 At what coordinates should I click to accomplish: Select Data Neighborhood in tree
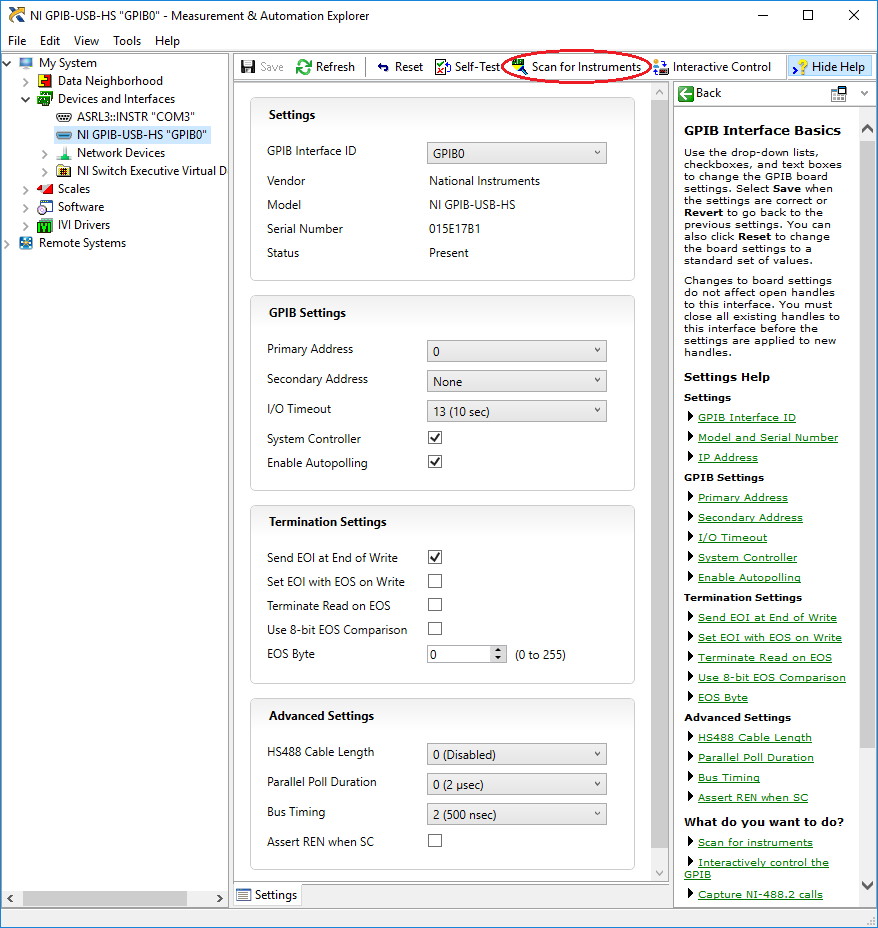tap(110, 81)
